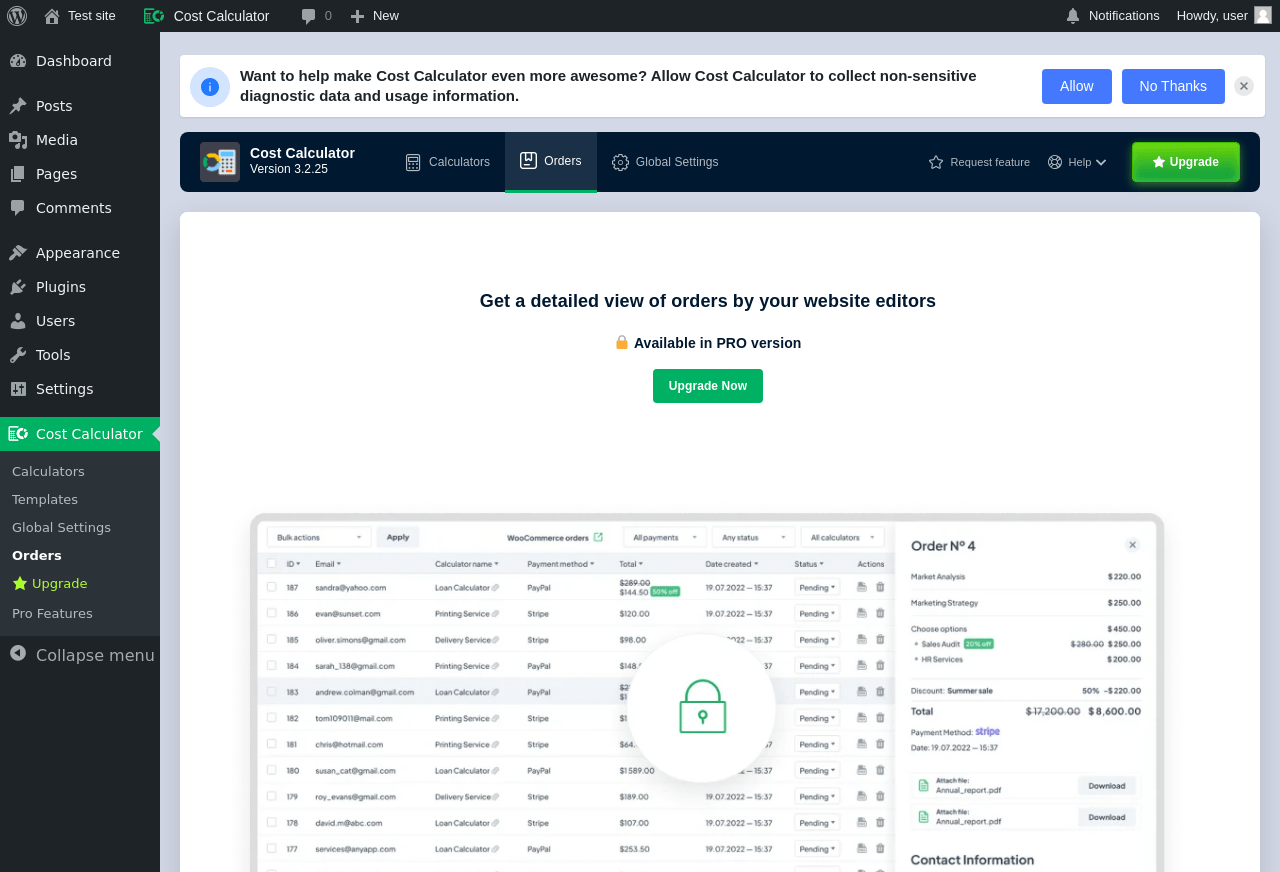Open Pro Features submenu item
This screenshot has height=872, width=1280.
click(52, 614)
